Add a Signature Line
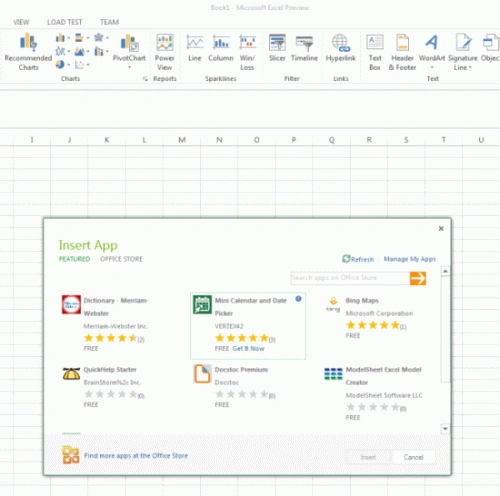Viewport: 500px width, 496px height. [463, 52]
